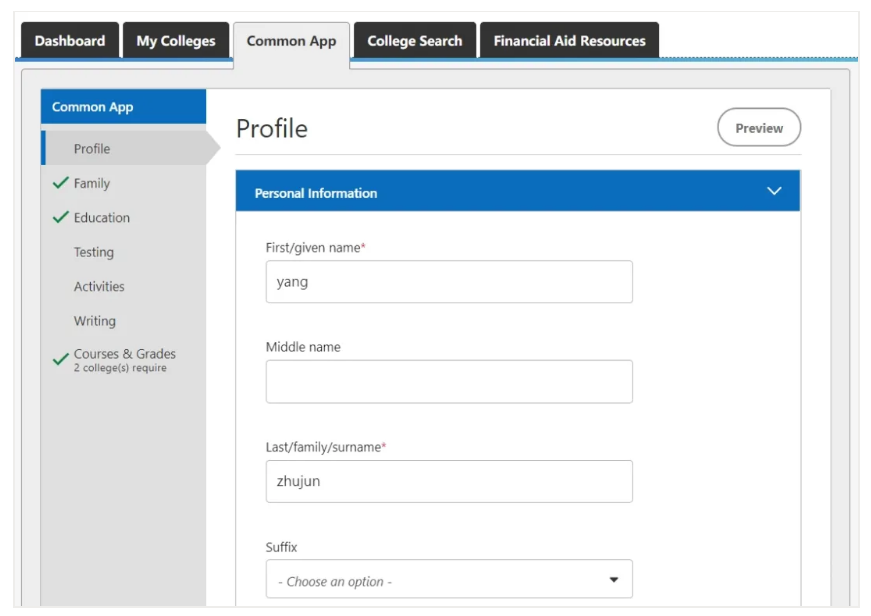Open the My Colleges tab
Screen dimensions: 871x616
pyautogui.click(x=176, y=41)
